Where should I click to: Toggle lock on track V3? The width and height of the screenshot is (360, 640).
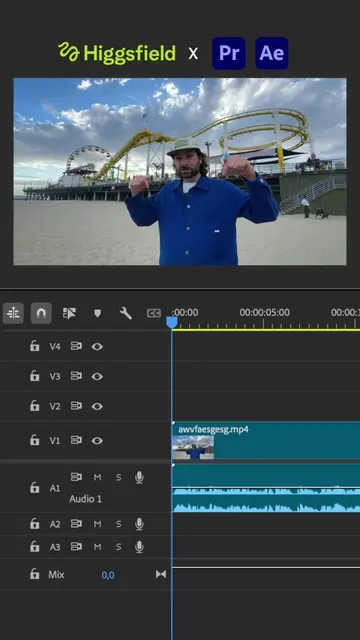(x=35, y=376)
